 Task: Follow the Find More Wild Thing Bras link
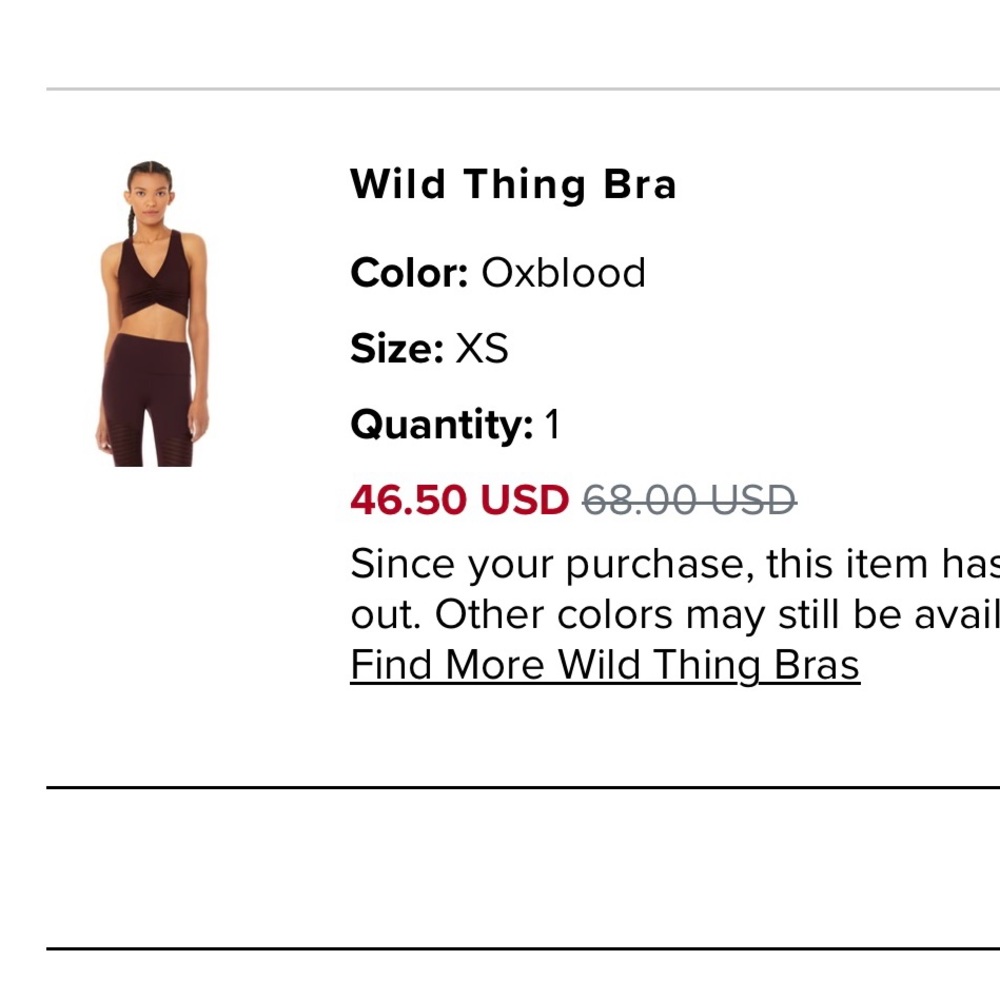point(604,665)
